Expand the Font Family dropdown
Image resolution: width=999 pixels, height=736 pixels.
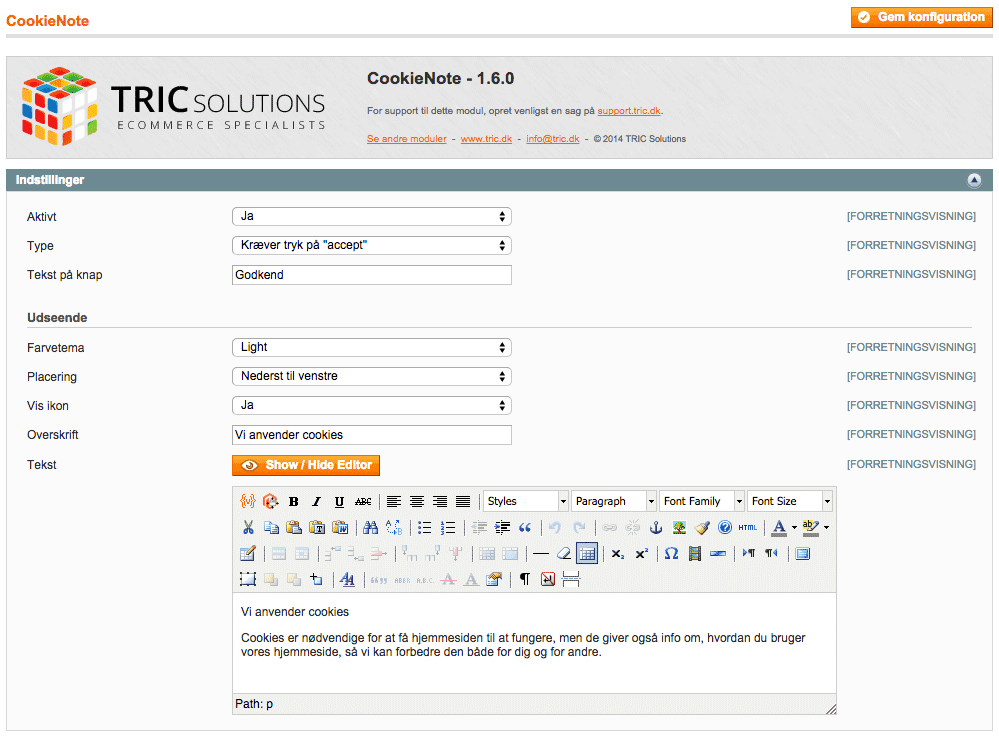point(702,501)
